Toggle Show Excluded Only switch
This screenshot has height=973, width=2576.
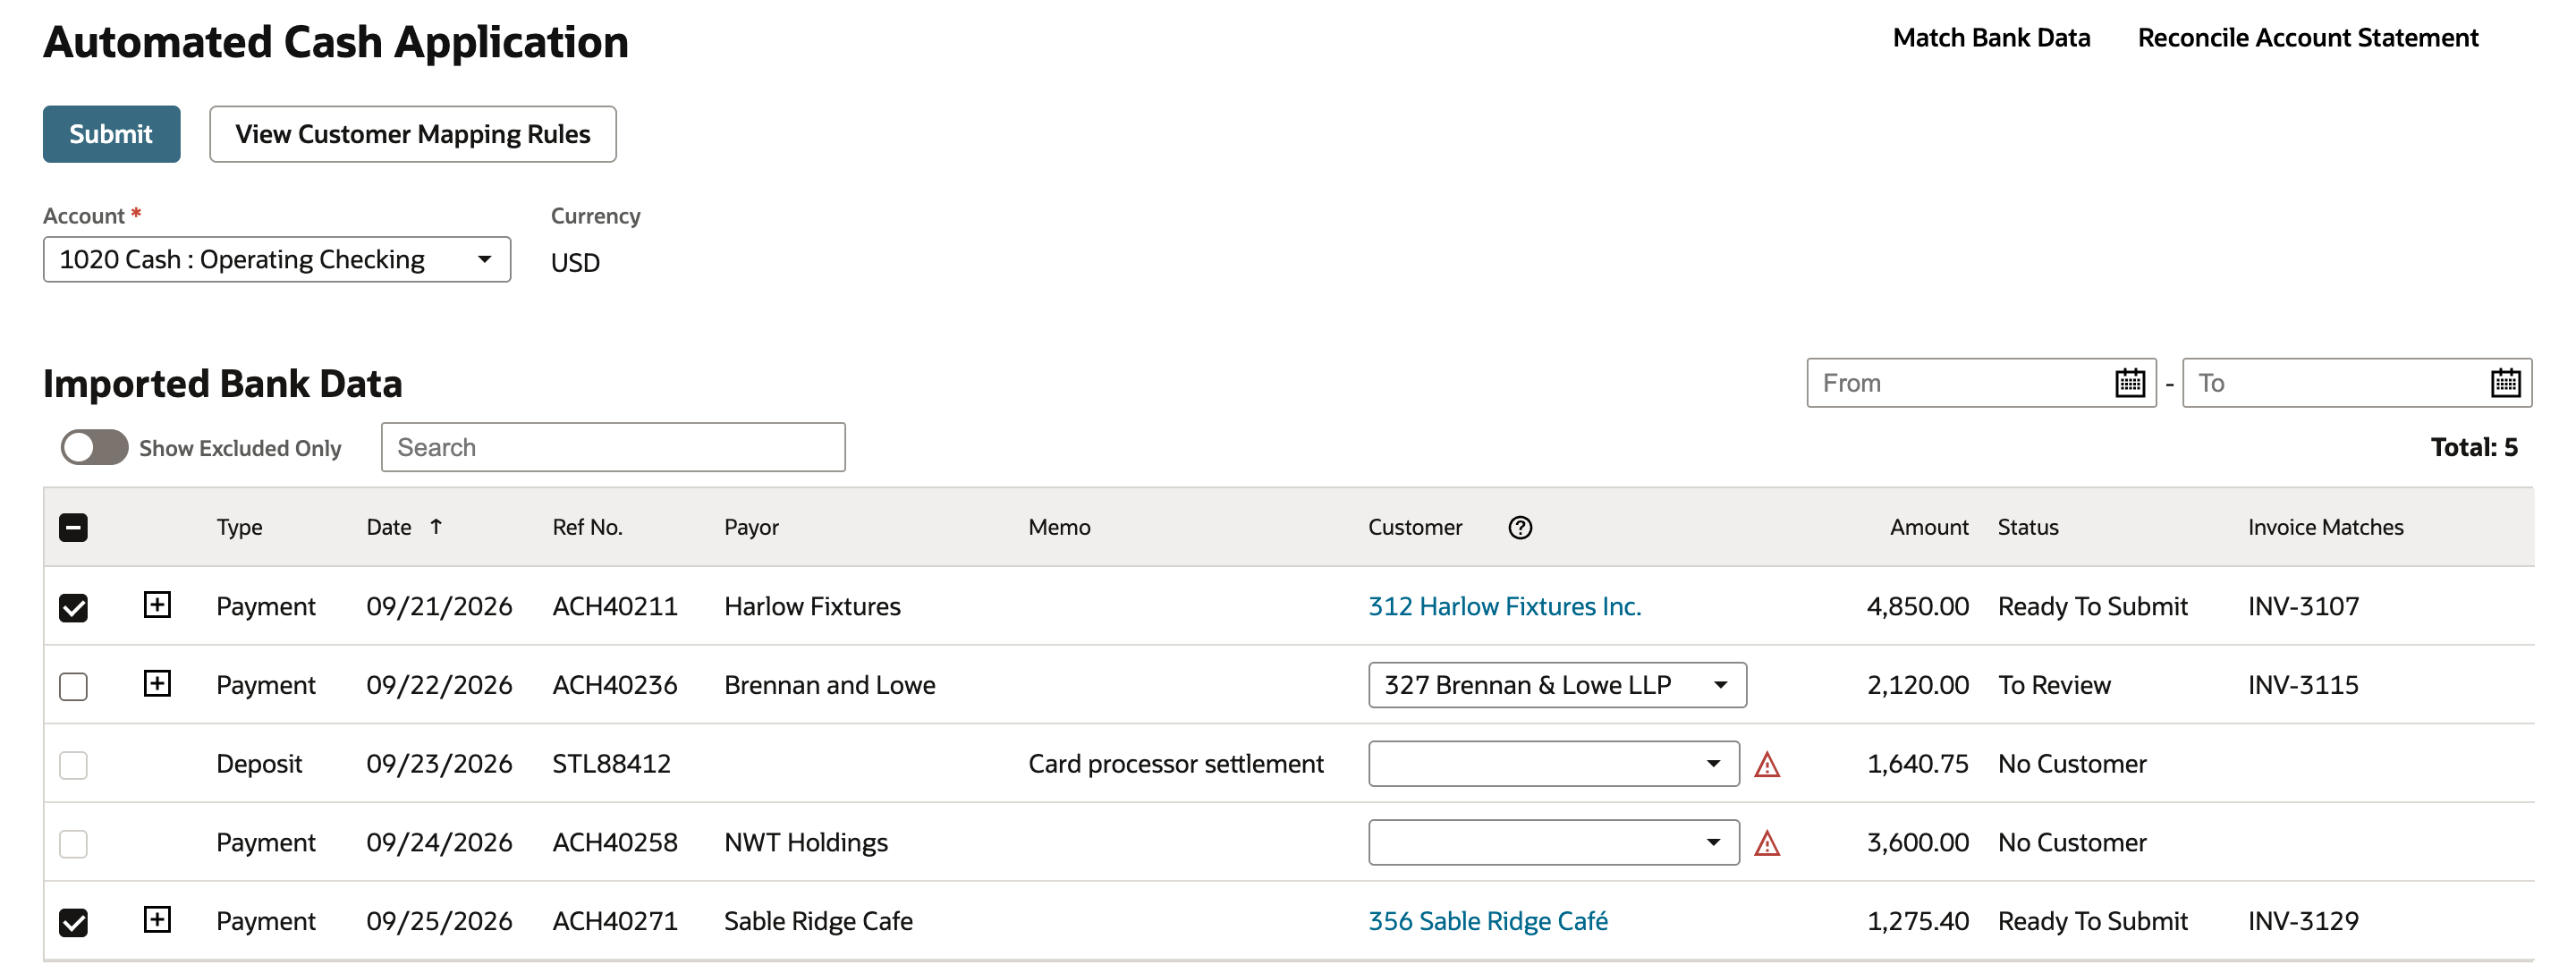94,447
